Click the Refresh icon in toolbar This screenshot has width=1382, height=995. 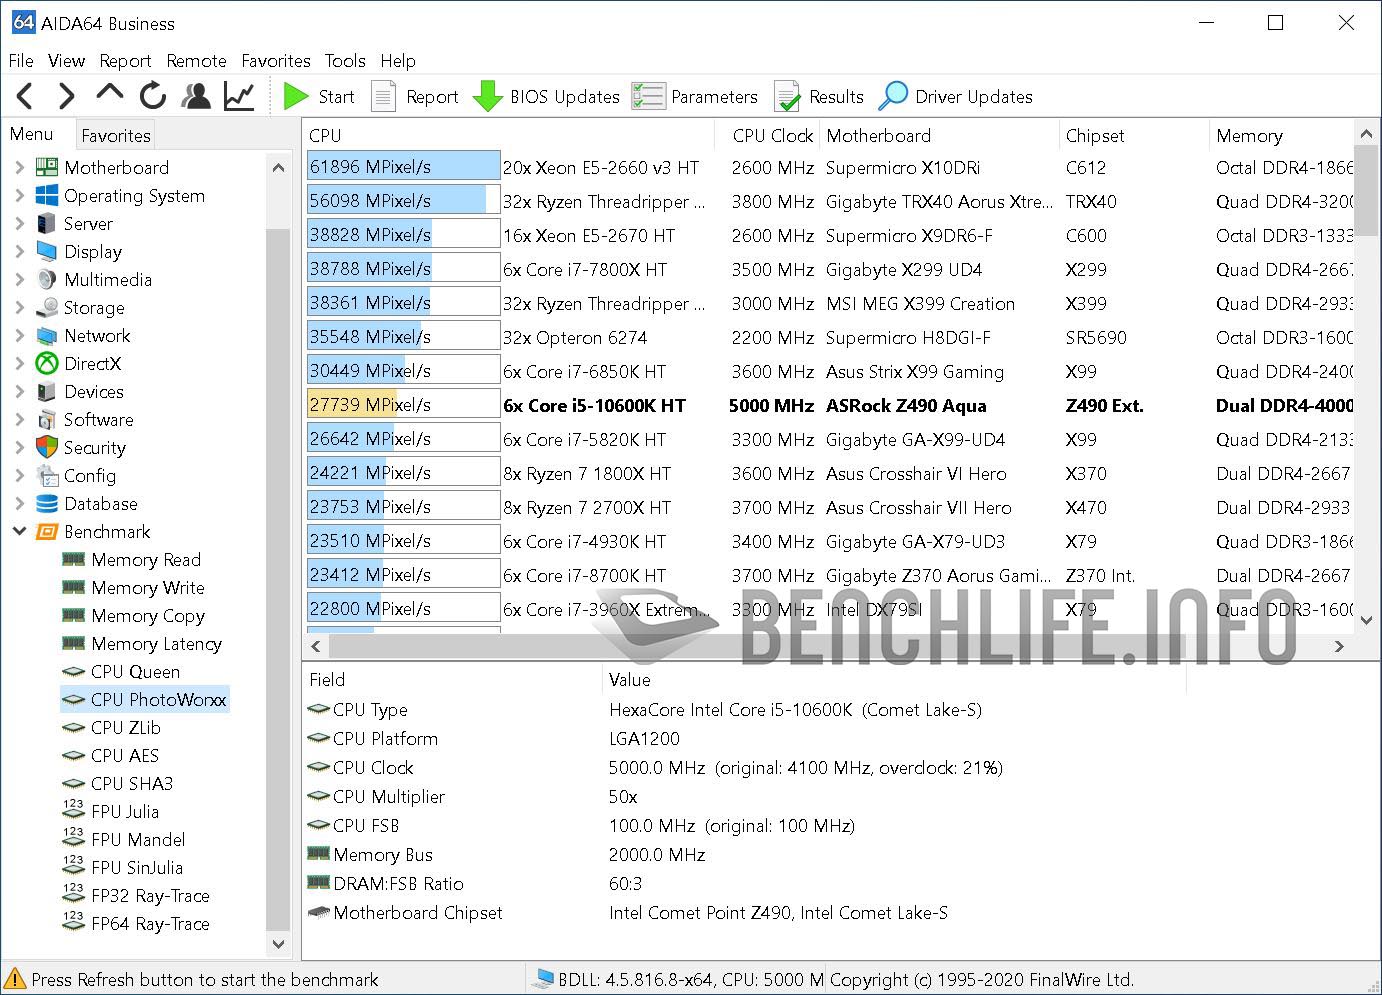(x=152, y=96)
